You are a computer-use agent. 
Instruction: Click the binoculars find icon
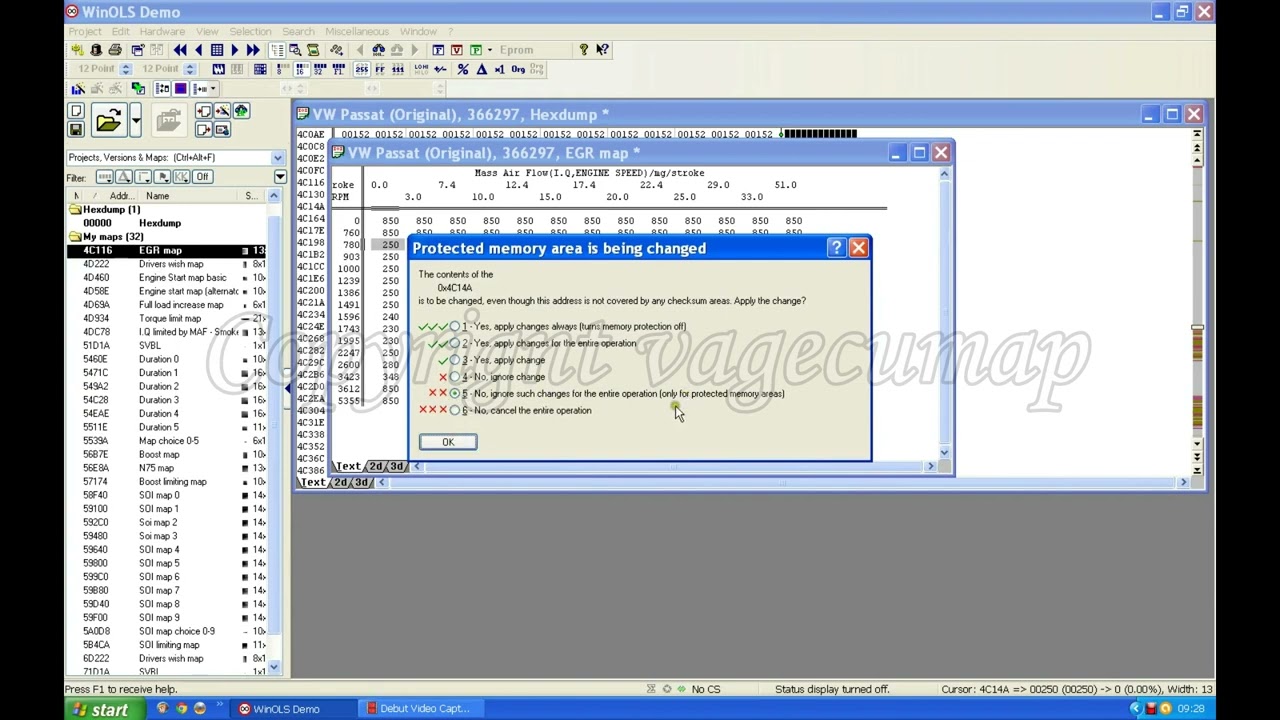379,50
